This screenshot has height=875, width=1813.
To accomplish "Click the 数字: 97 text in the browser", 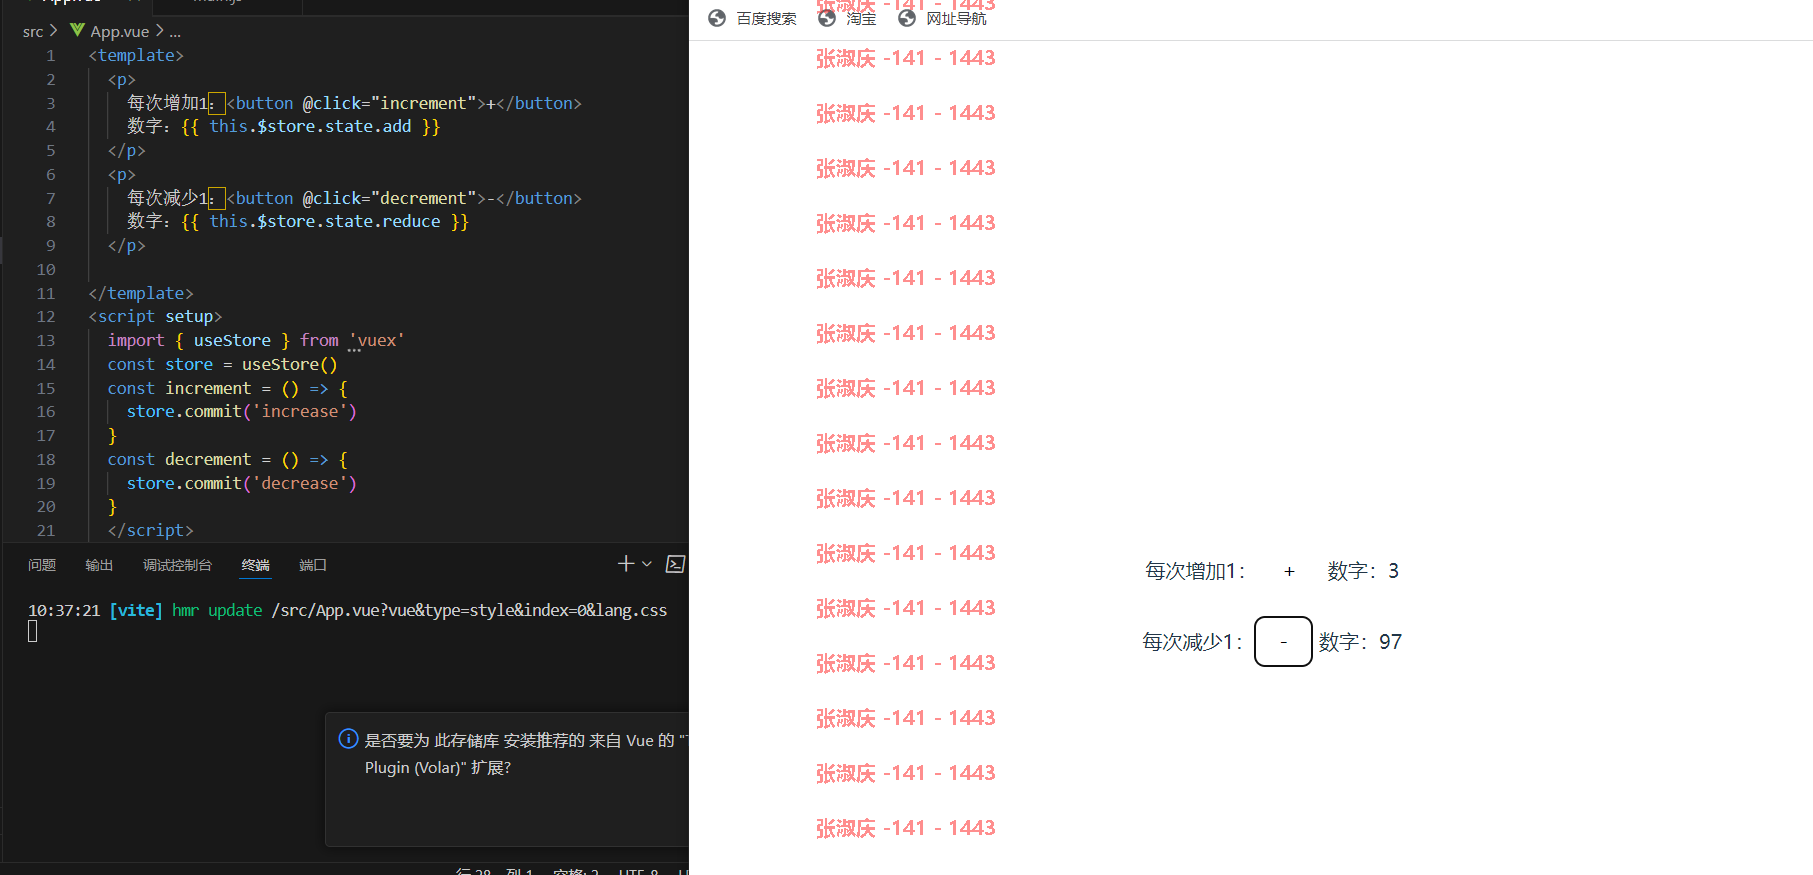I will 1360,642.
